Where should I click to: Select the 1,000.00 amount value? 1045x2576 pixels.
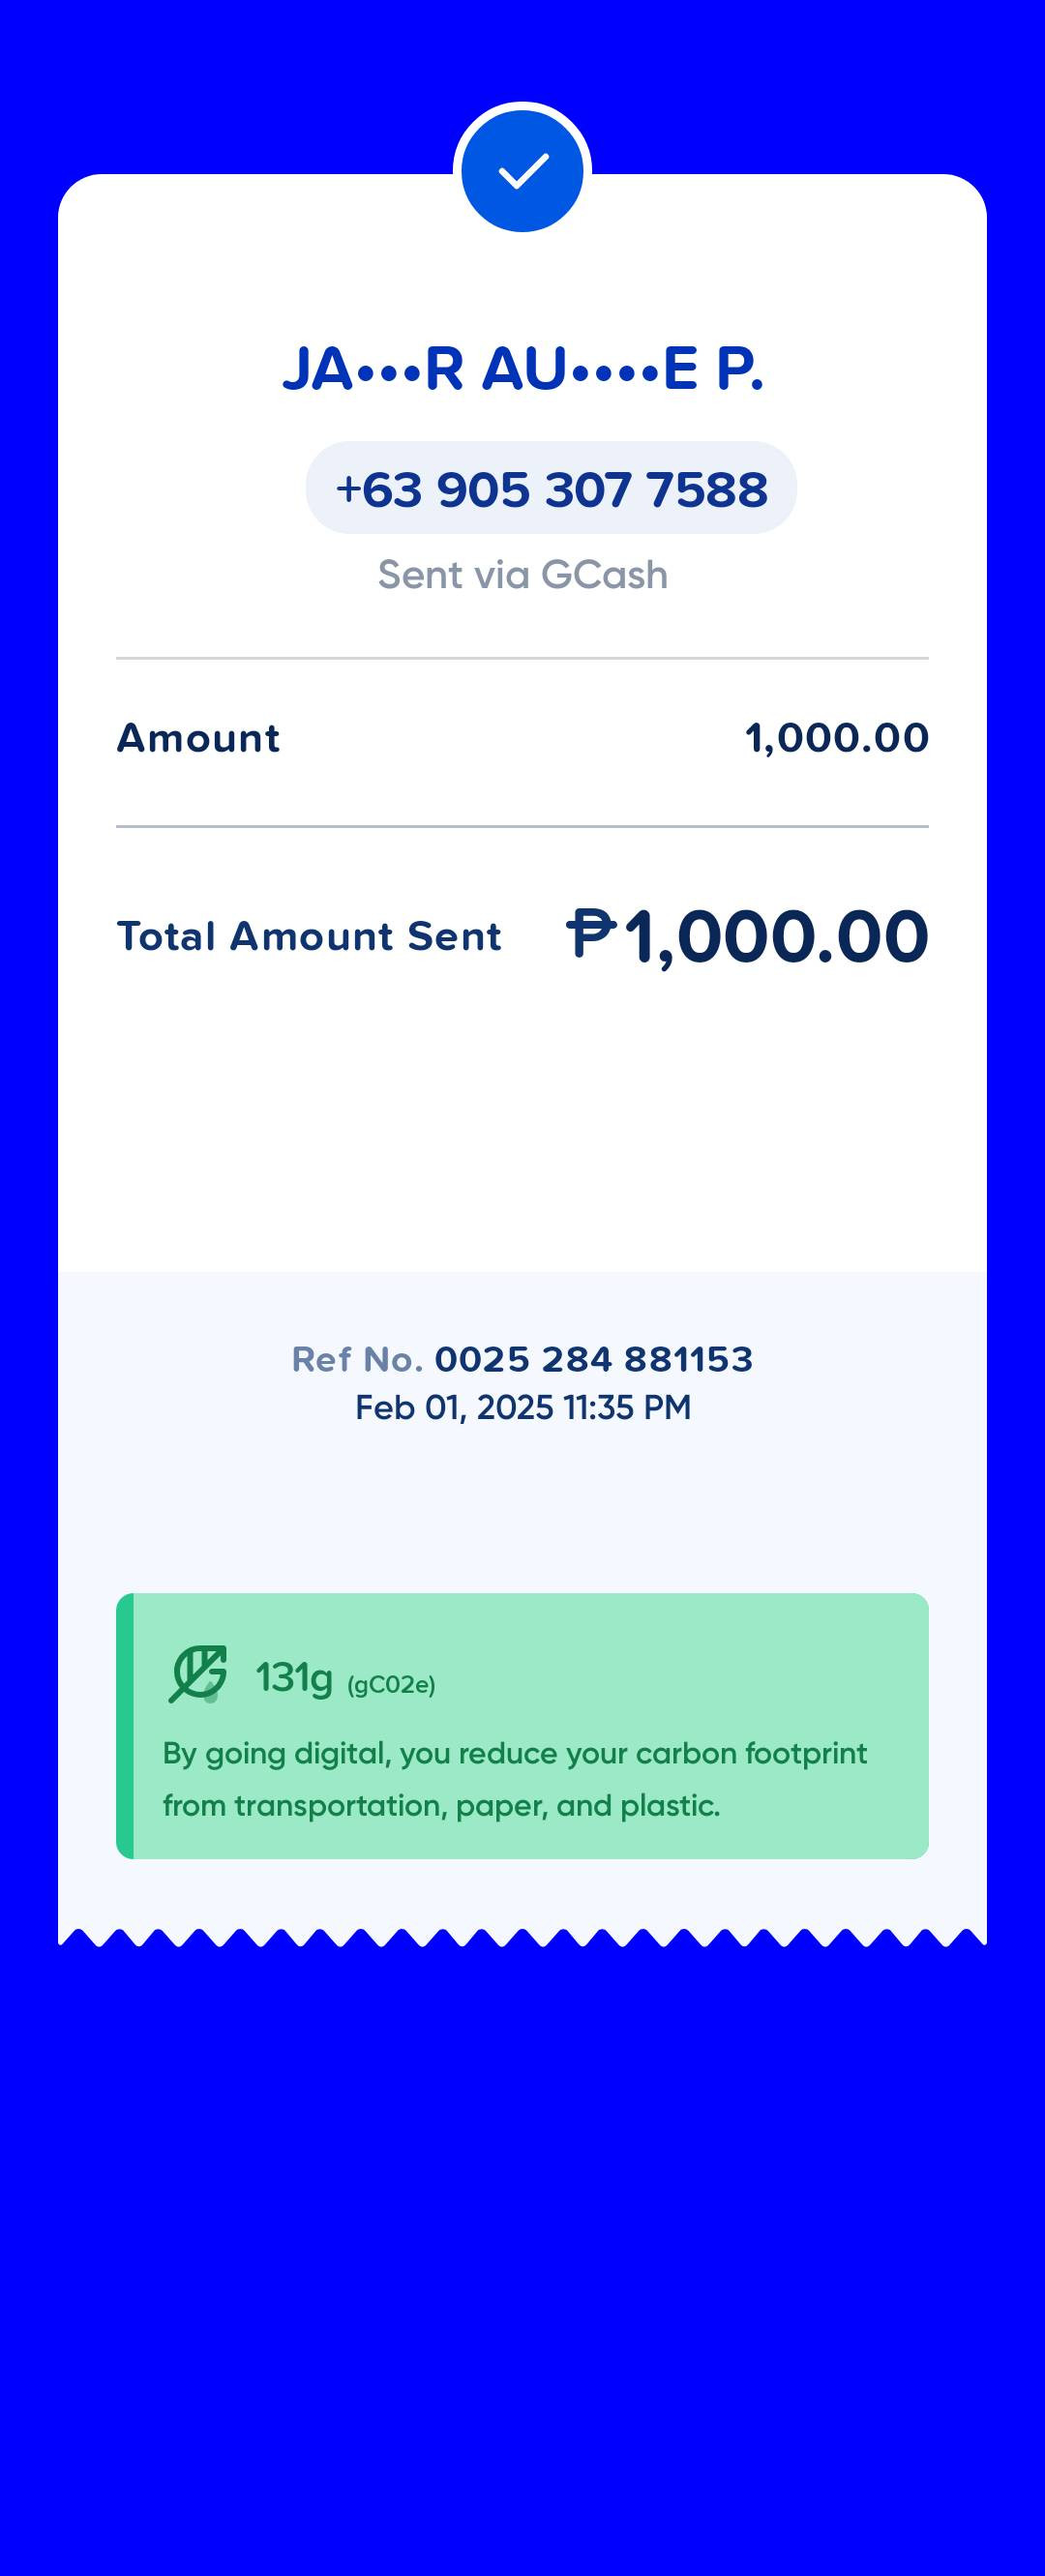836,738
